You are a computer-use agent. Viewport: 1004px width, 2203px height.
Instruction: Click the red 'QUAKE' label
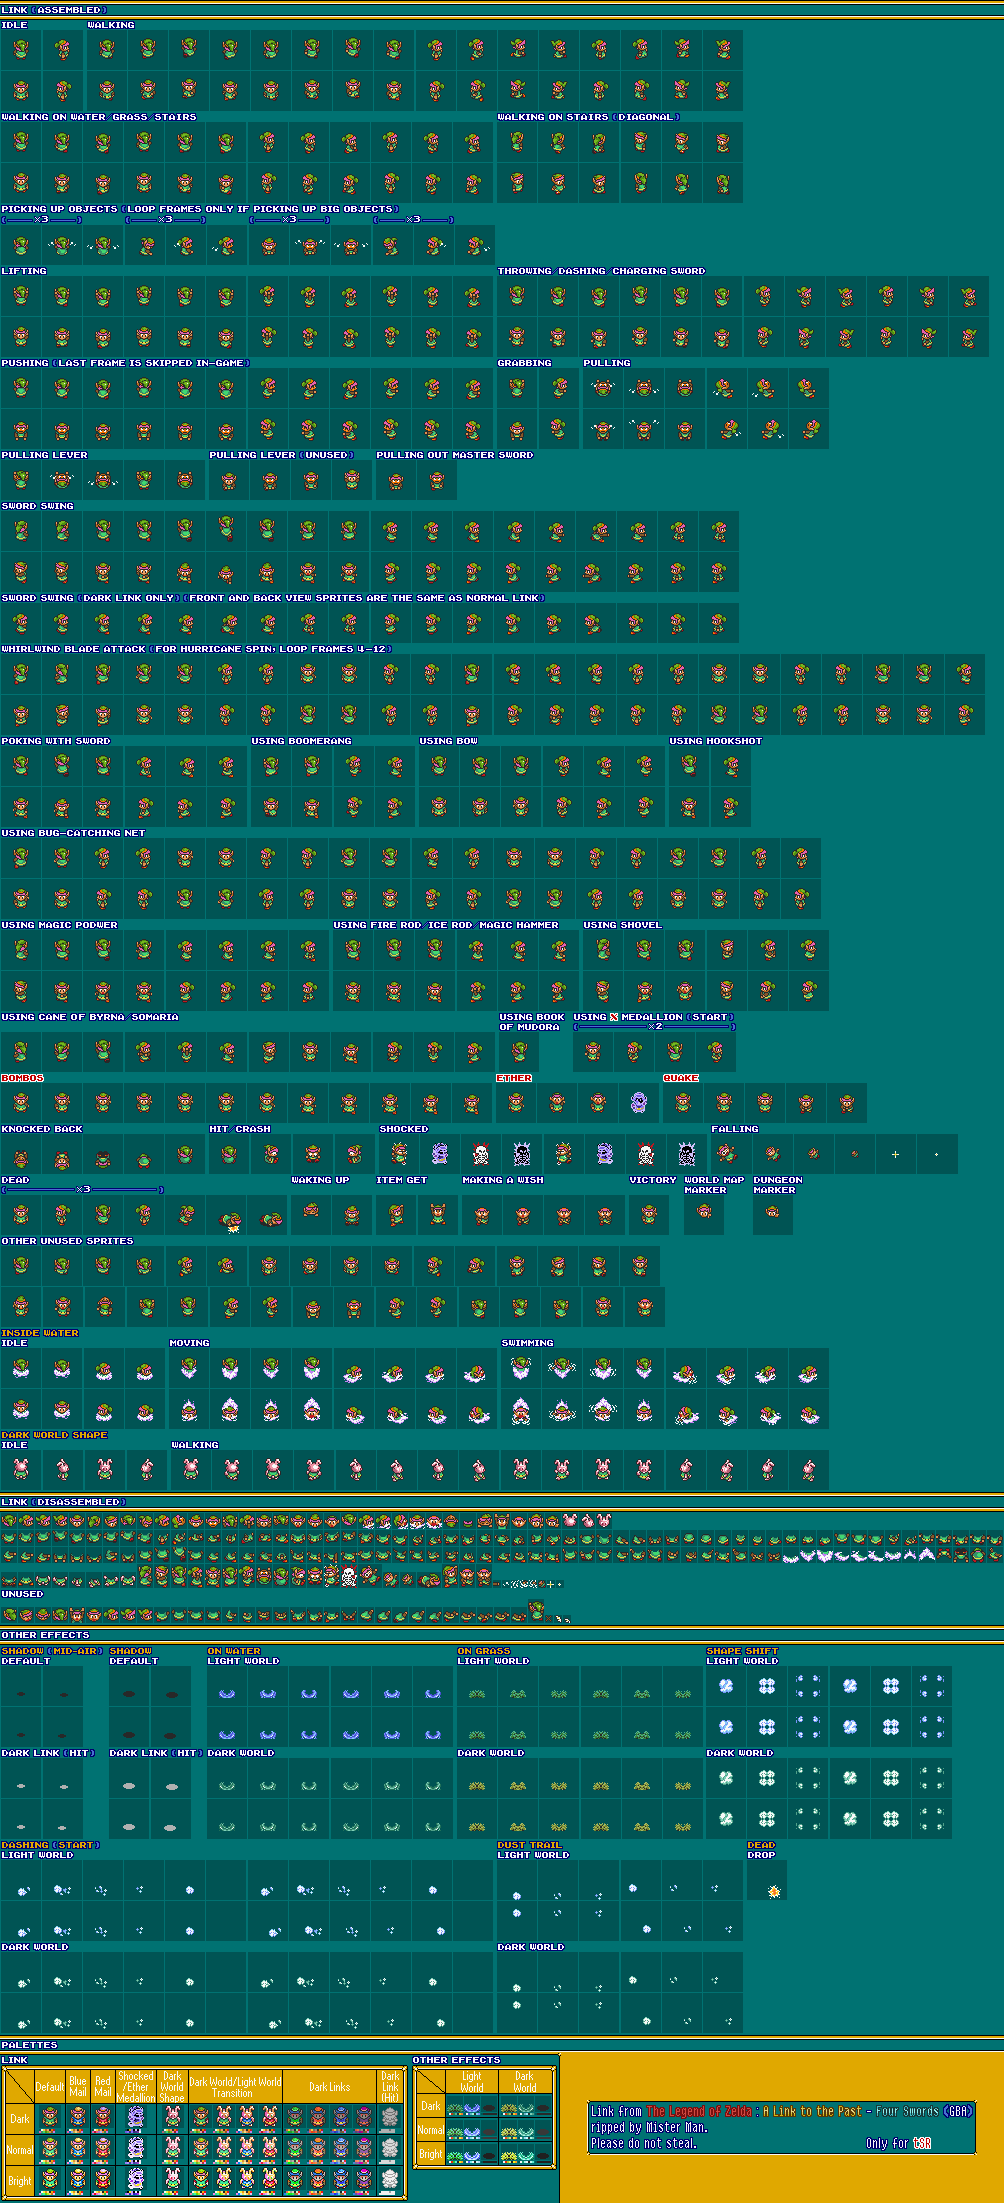(x=681, y=1078)
